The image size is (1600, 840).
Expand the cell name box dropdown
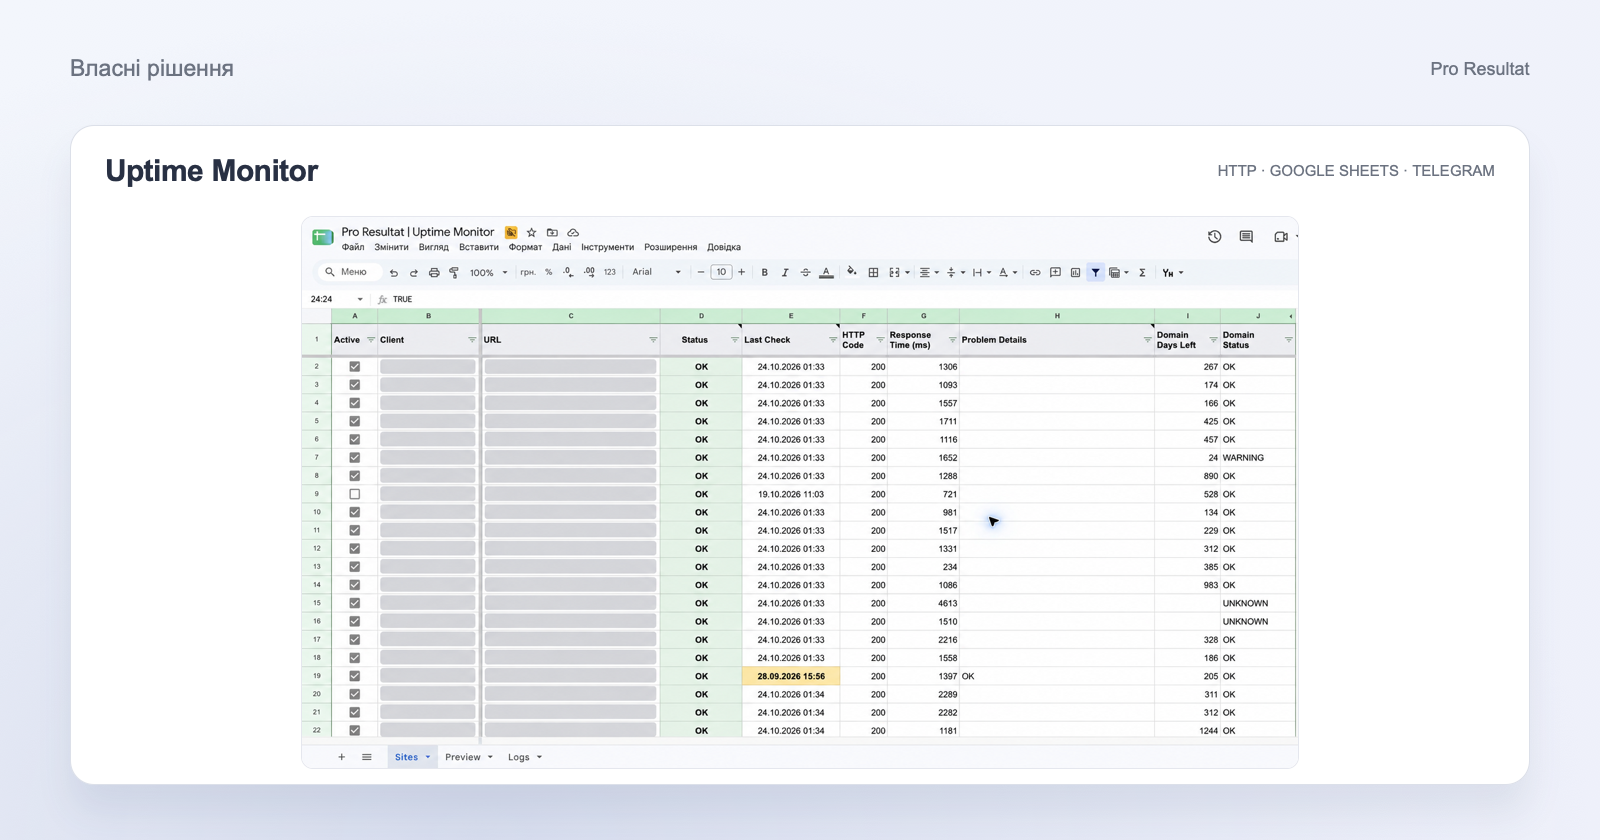(x=360, y=299)
